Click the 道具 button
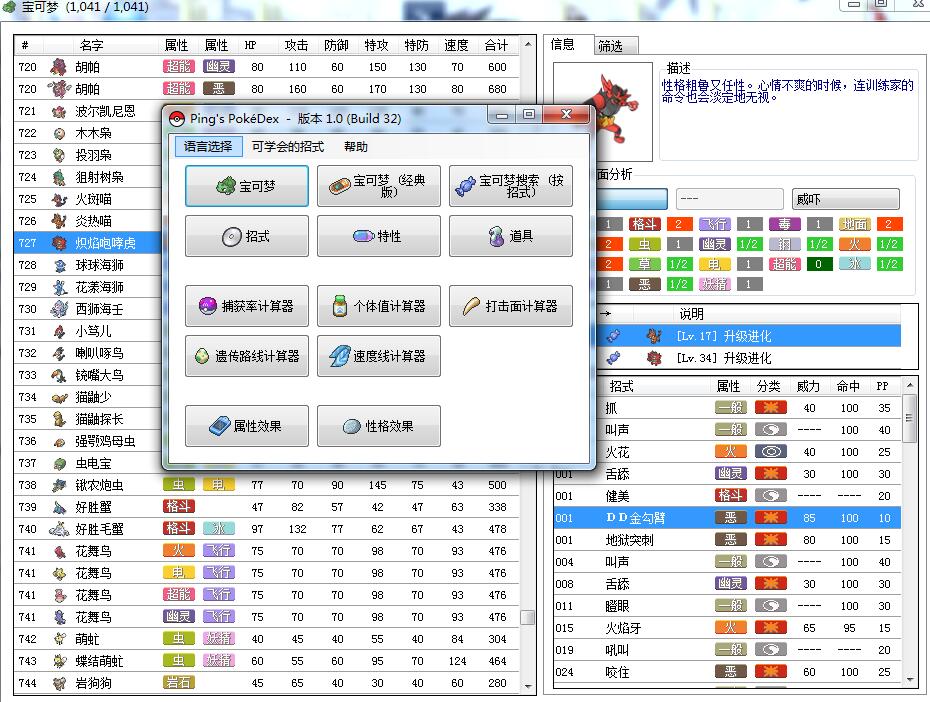 pos(511,236)
